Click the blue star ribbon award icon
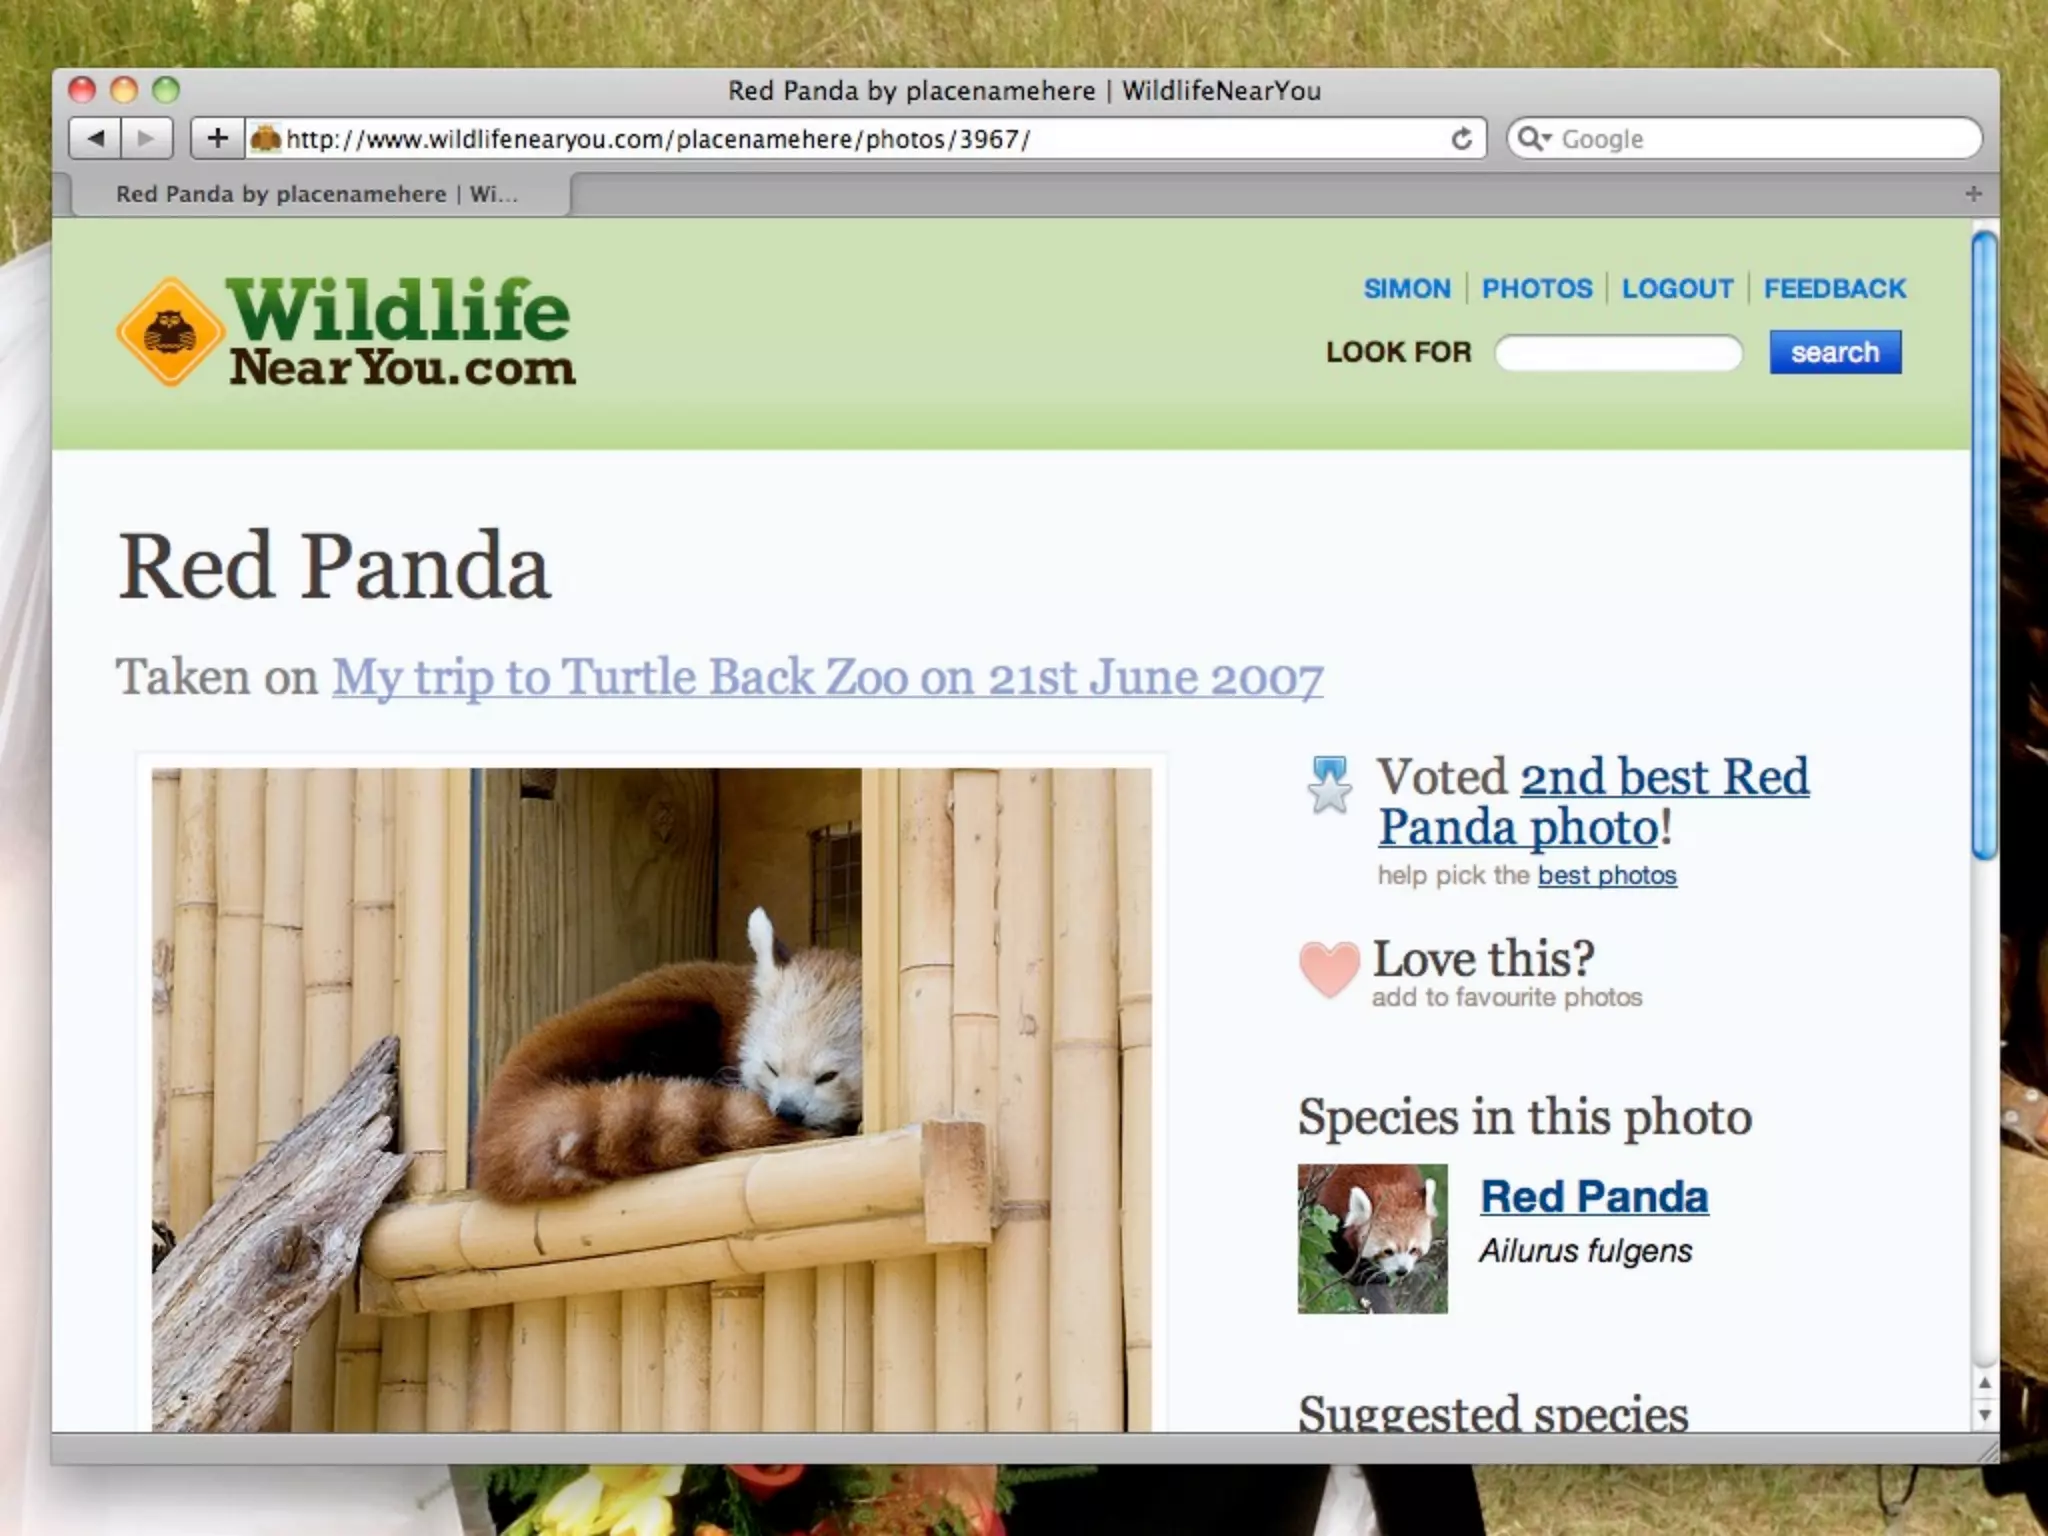This screenshot has height=1536, width=2048. 1329,784
